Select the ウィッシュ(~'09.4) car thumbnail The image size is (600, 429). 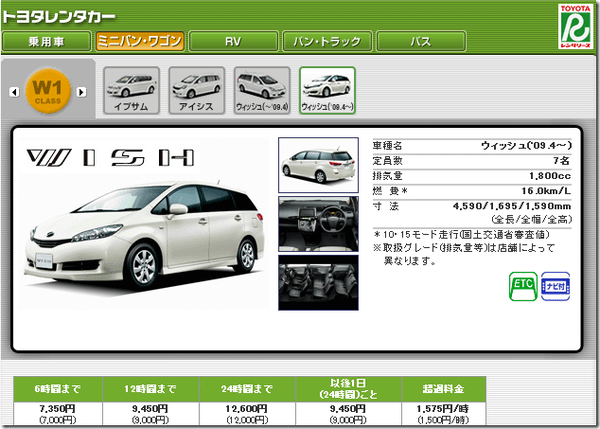tap(262, 91)
